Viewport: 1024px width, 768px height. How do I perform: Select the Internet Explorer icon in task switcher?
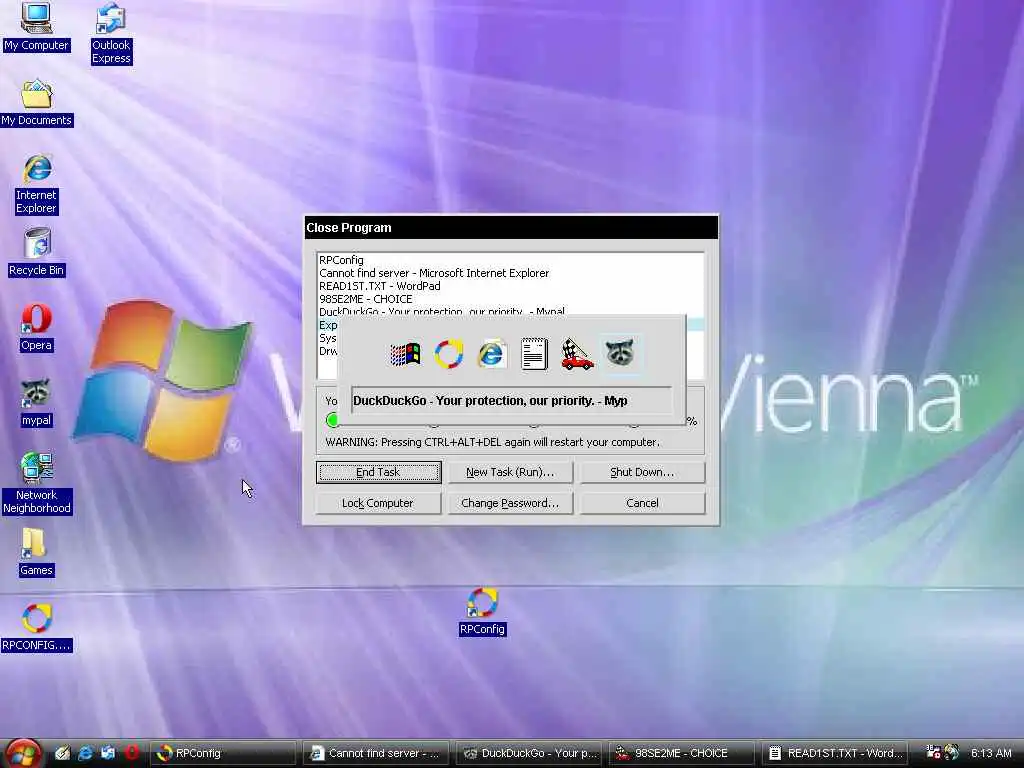491,354
